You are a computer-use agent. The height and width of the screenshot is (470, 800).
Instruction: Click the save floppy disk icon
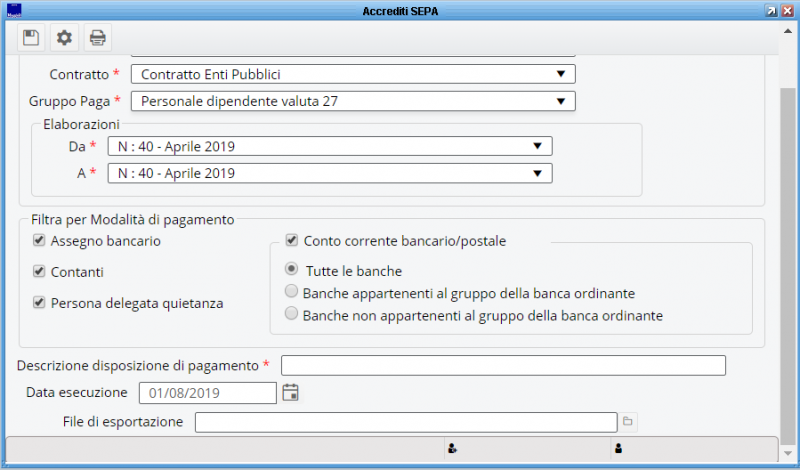31,38
